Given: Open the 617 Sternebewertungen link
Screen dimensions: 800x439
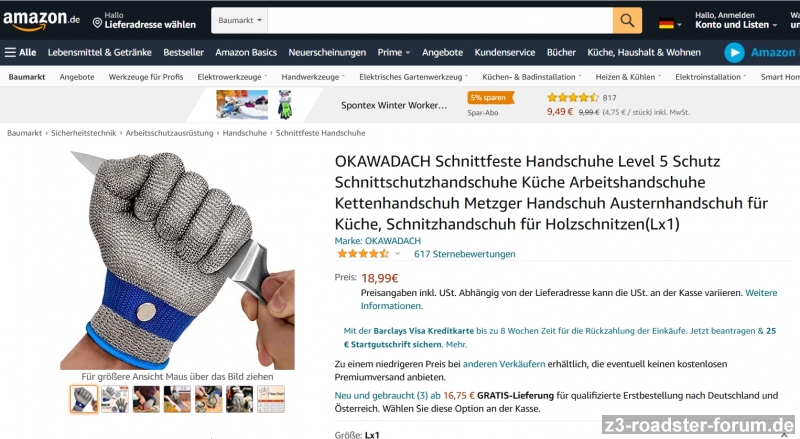Looking at the screenshot, I should [x=464, y=254].
